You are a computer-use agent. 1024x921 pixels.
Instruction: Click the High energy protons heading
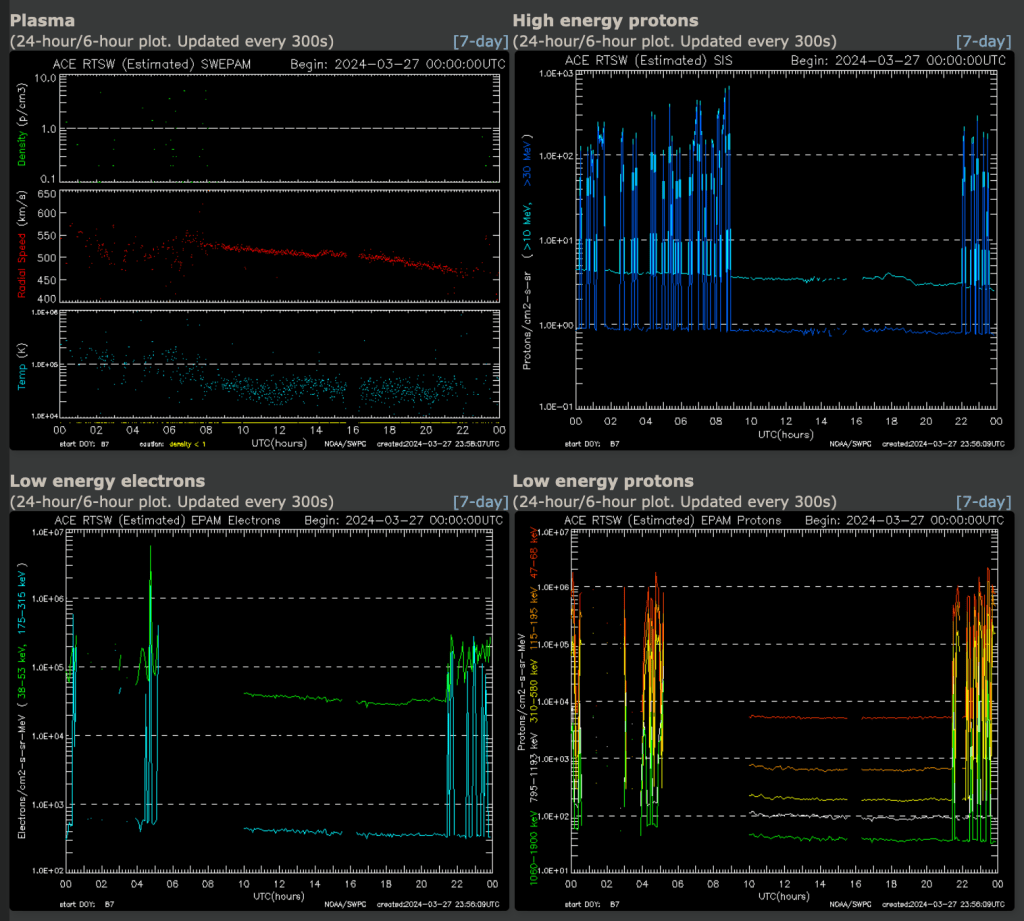point(605,20)
